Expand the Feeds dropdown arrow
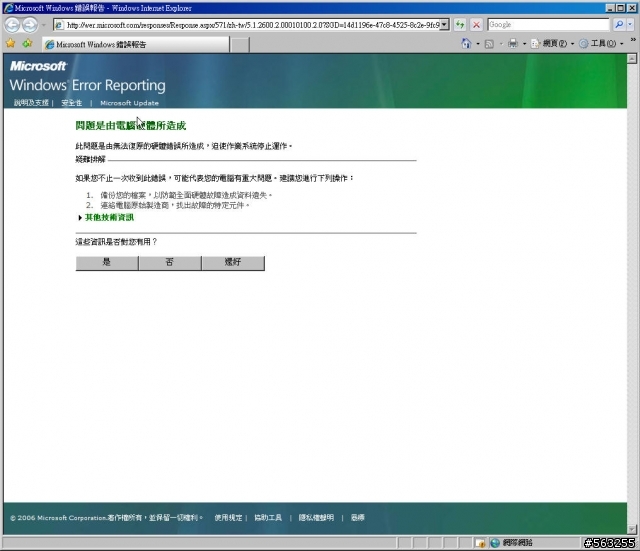The image size is (640, 551). coord(501,44)
